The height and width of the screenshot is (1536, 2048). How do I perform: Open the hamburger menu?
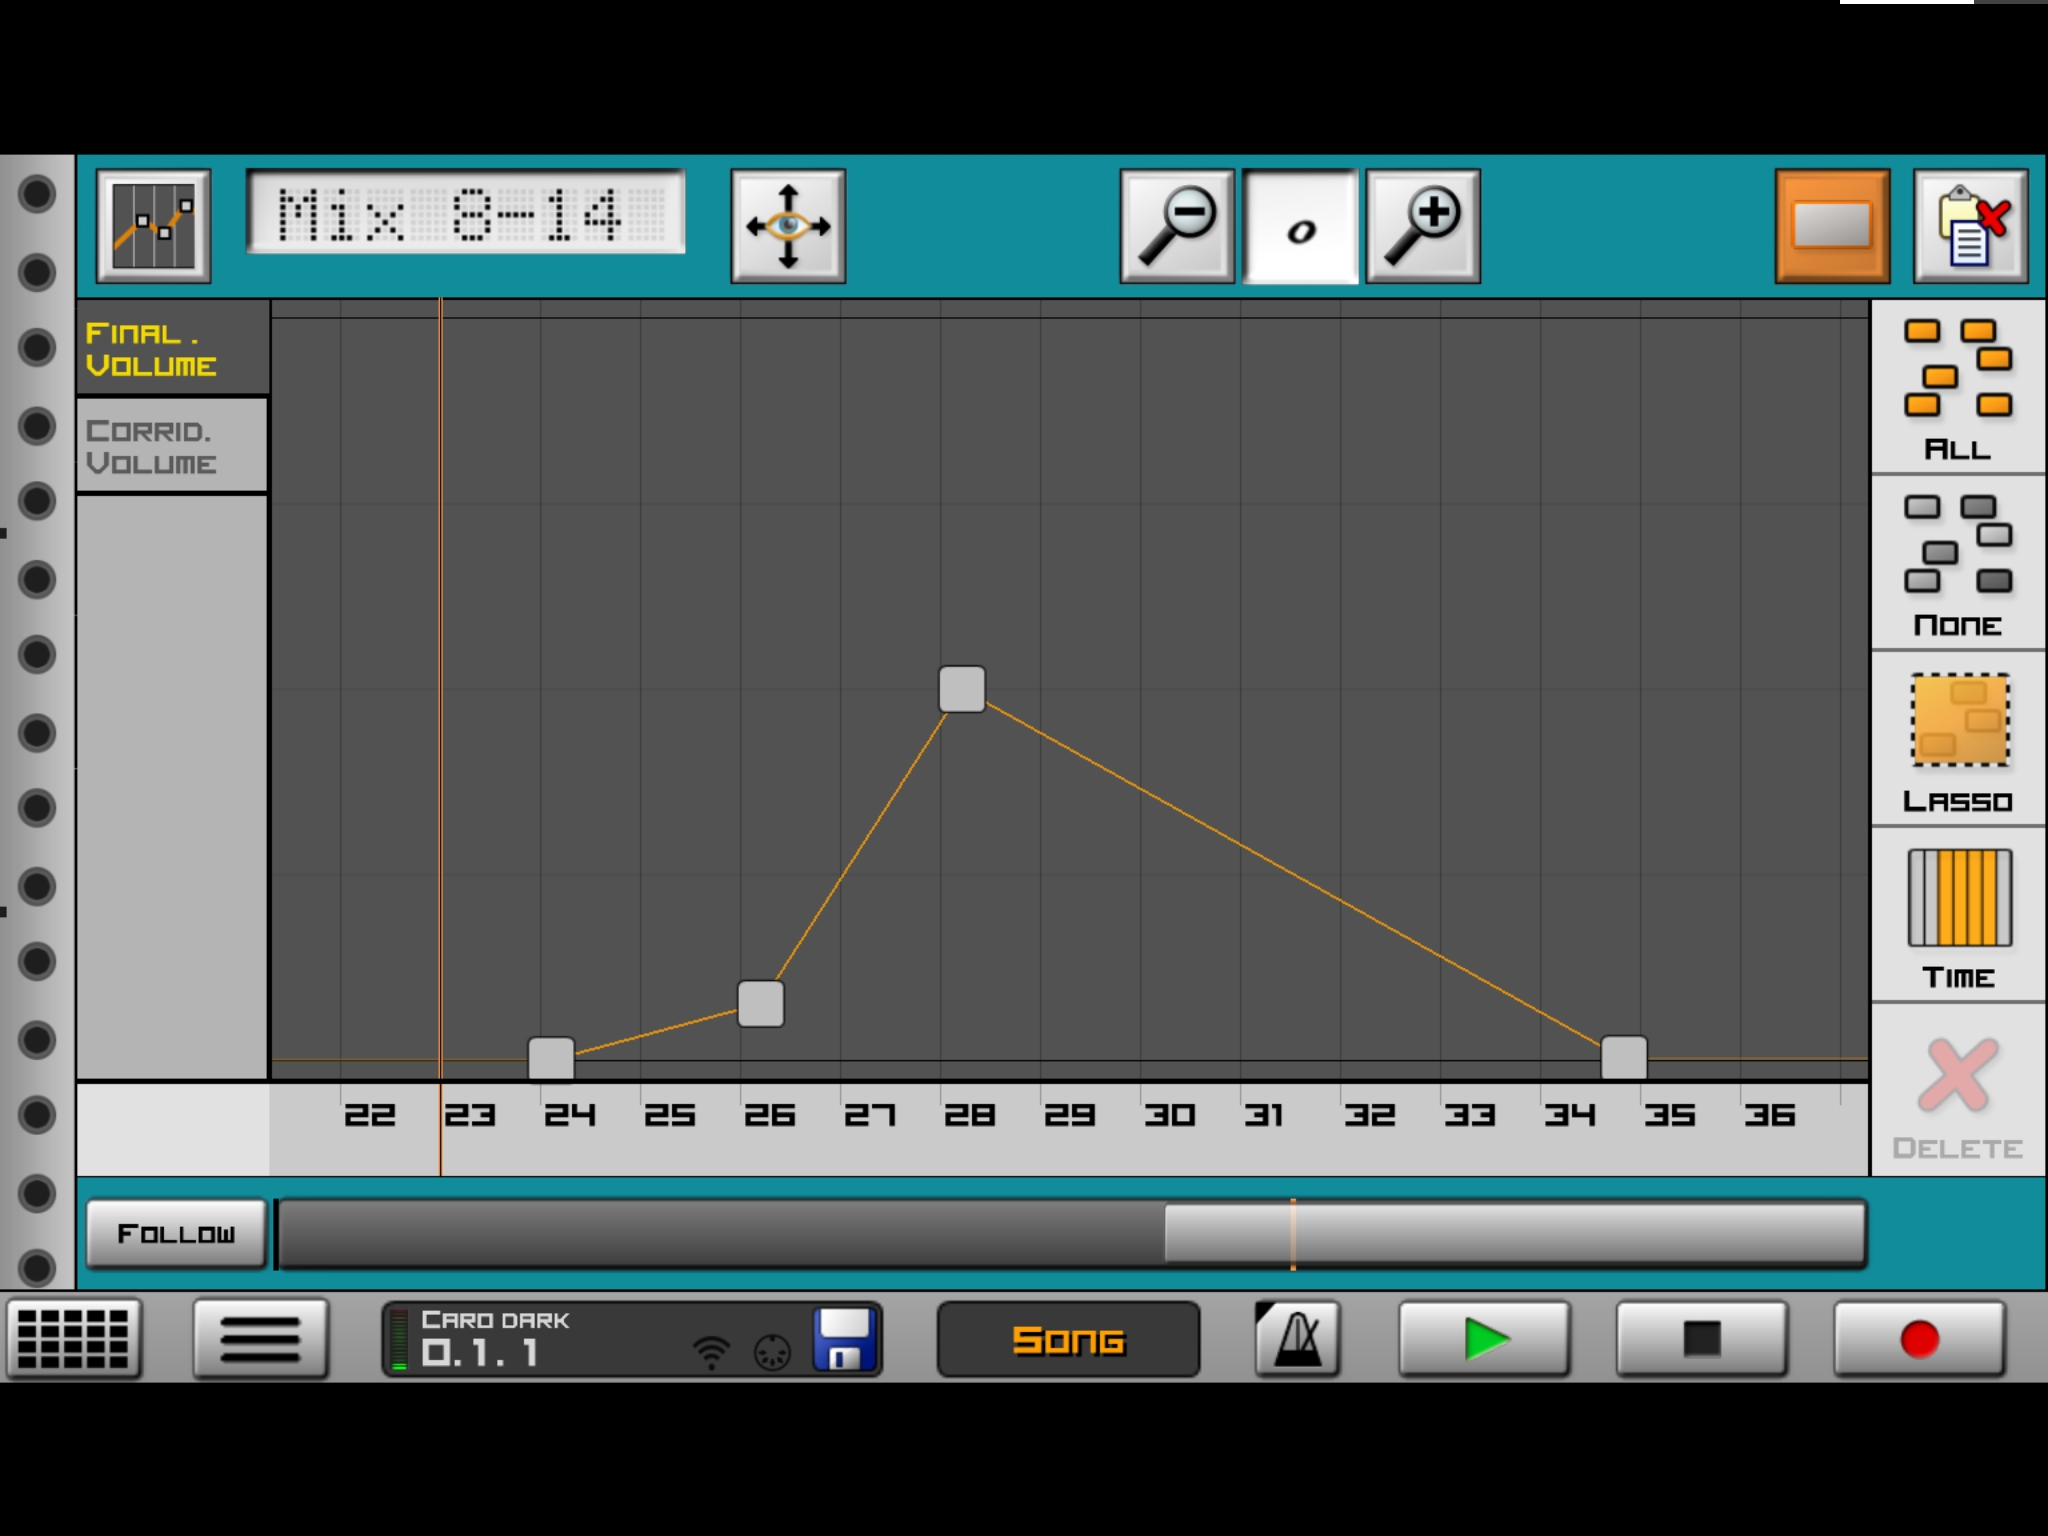click(260, 1338)
